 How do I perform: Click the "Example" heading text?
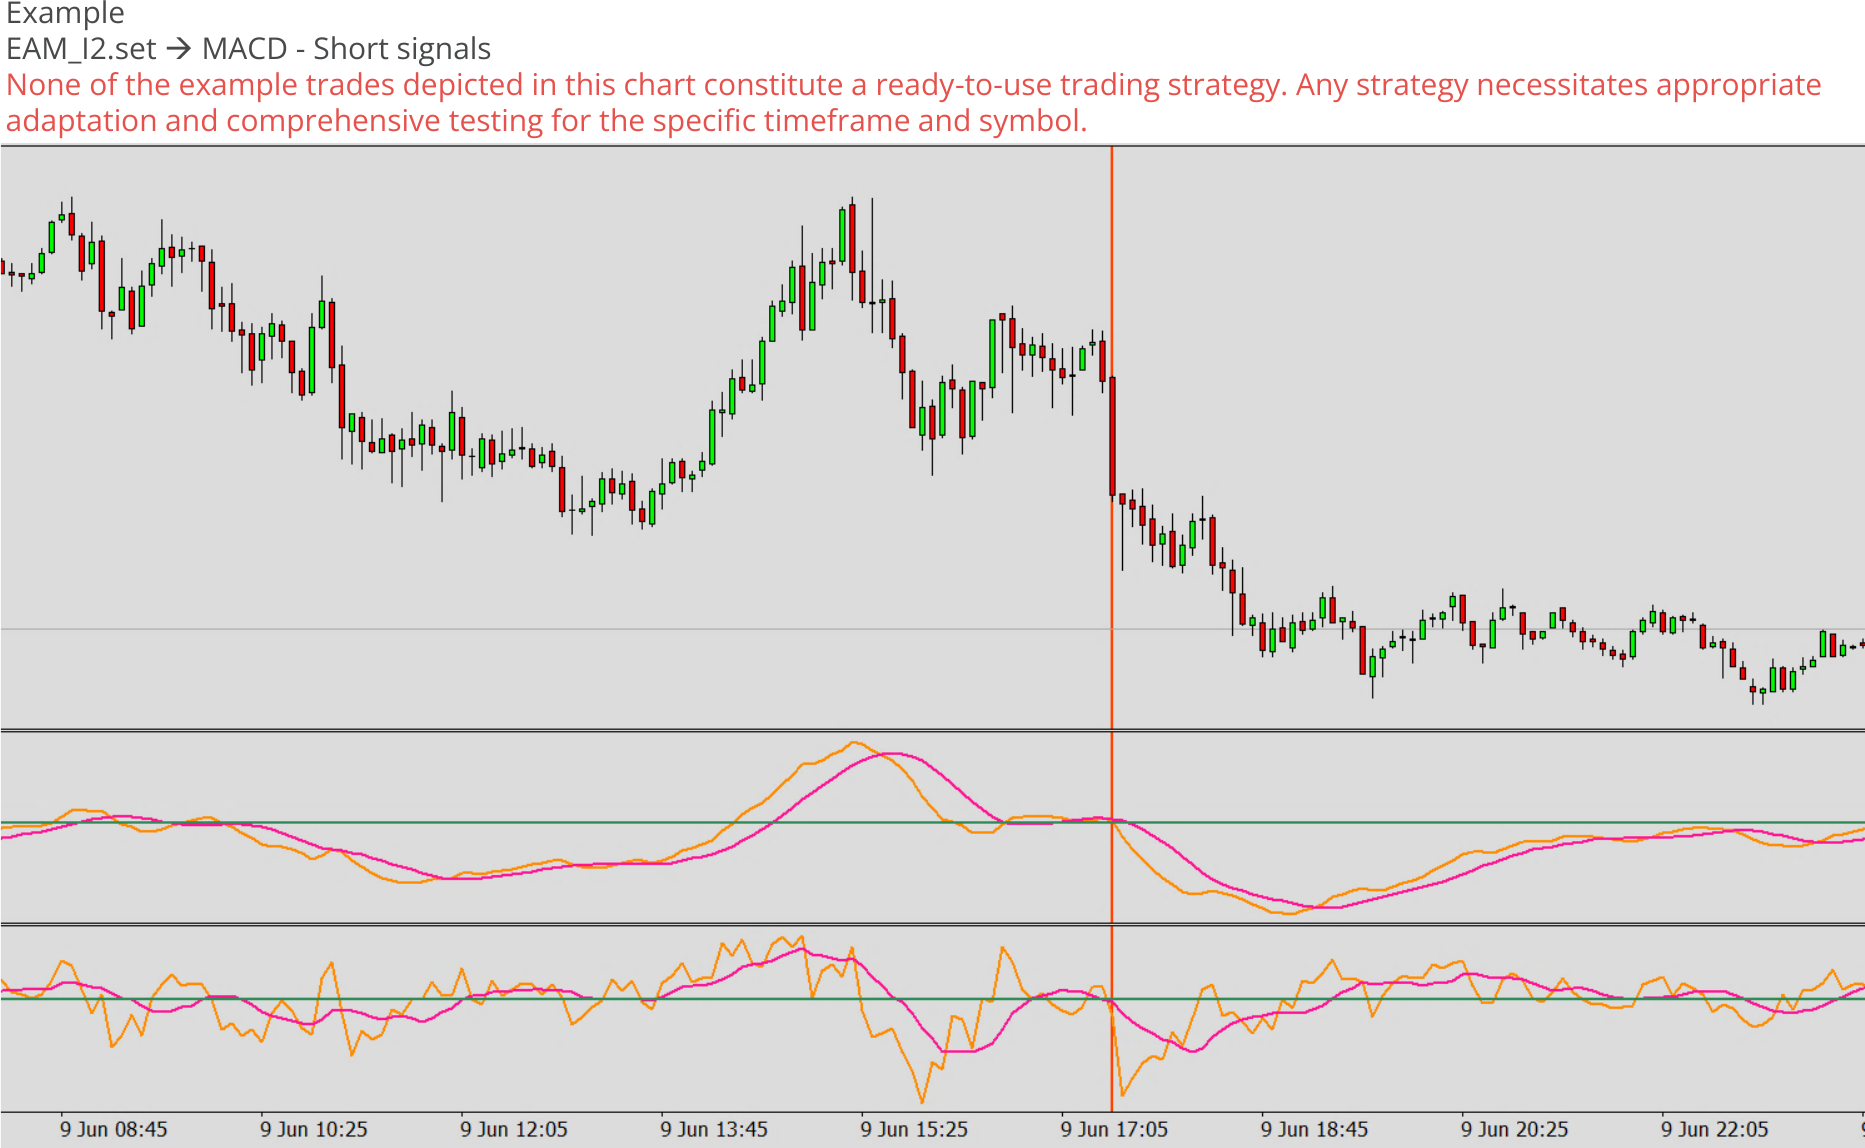65,14
